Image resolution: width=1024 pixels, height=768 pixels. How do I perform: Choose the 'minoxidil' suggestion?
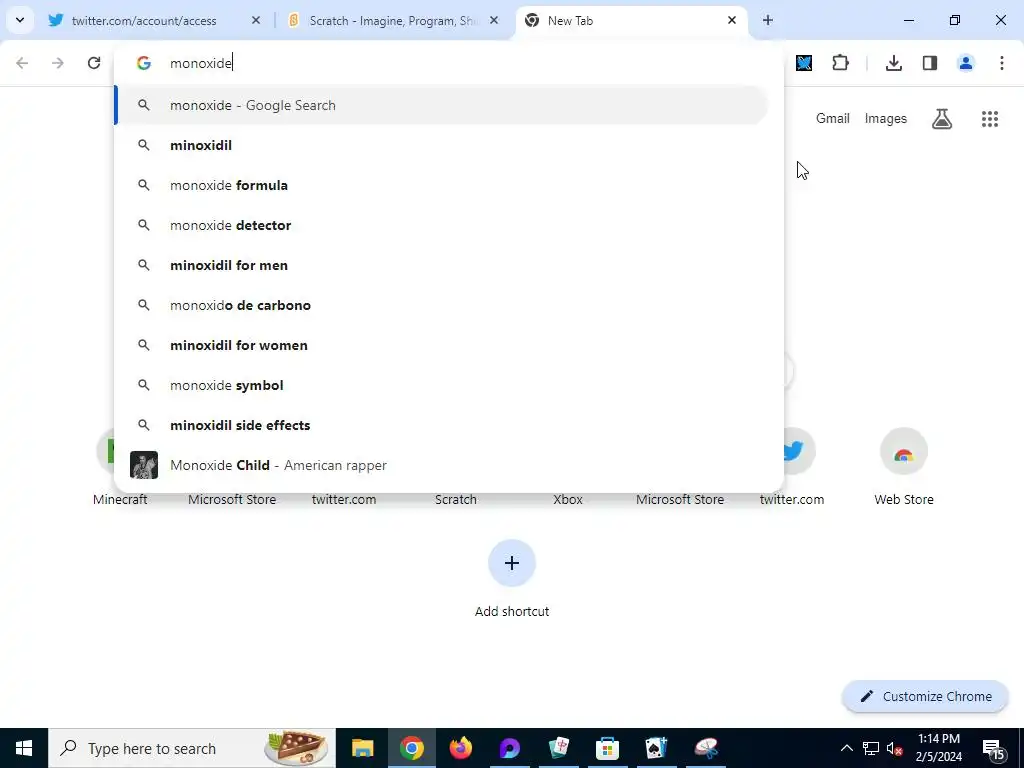441,145
